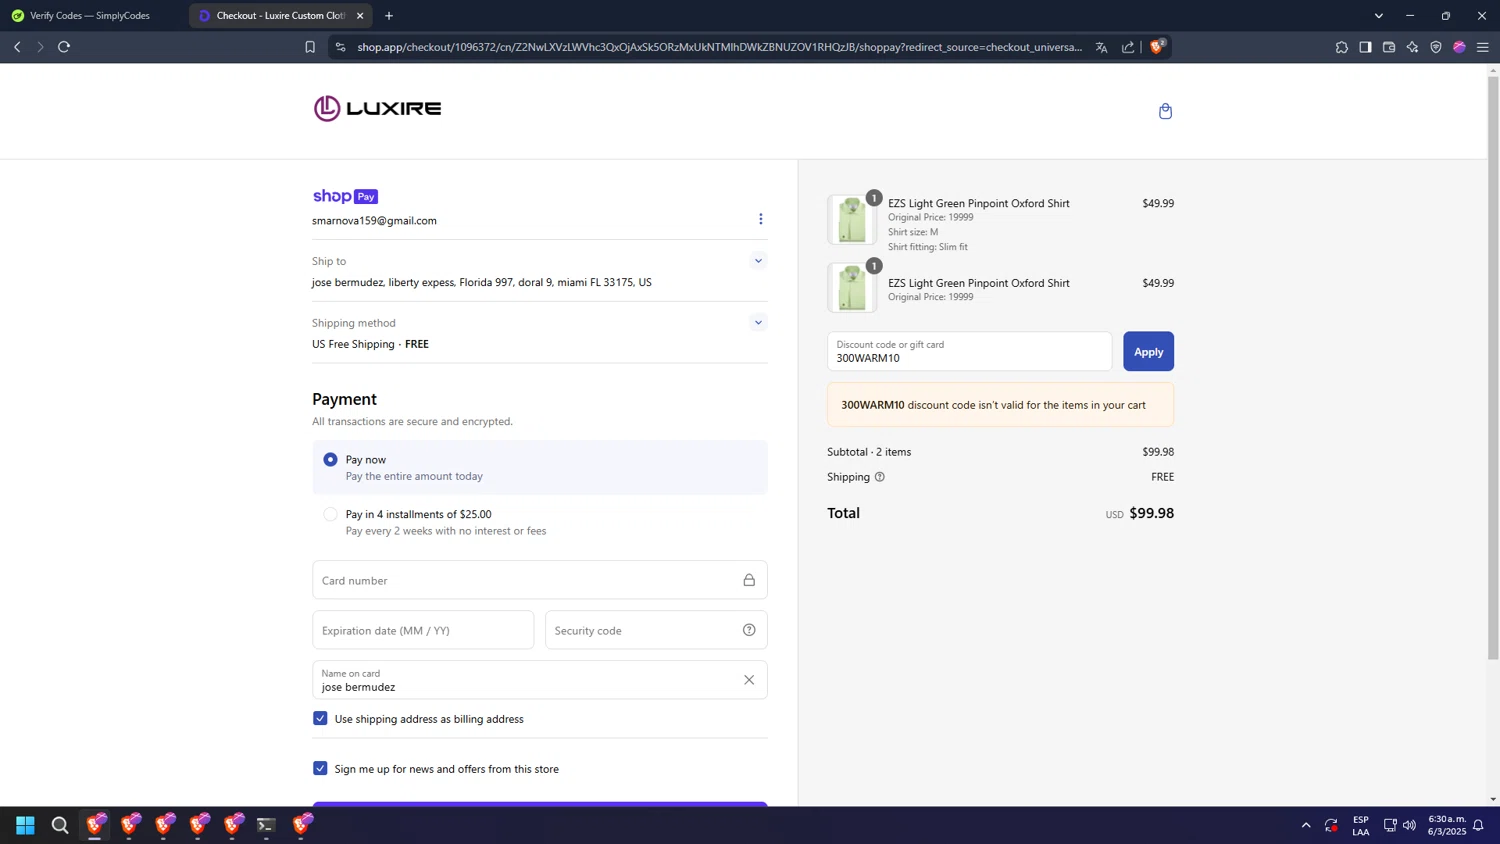Image resolution: width=1500 pixels, height=844 pixels.
Task: Open translate page icon
Action: (1101, 47)
